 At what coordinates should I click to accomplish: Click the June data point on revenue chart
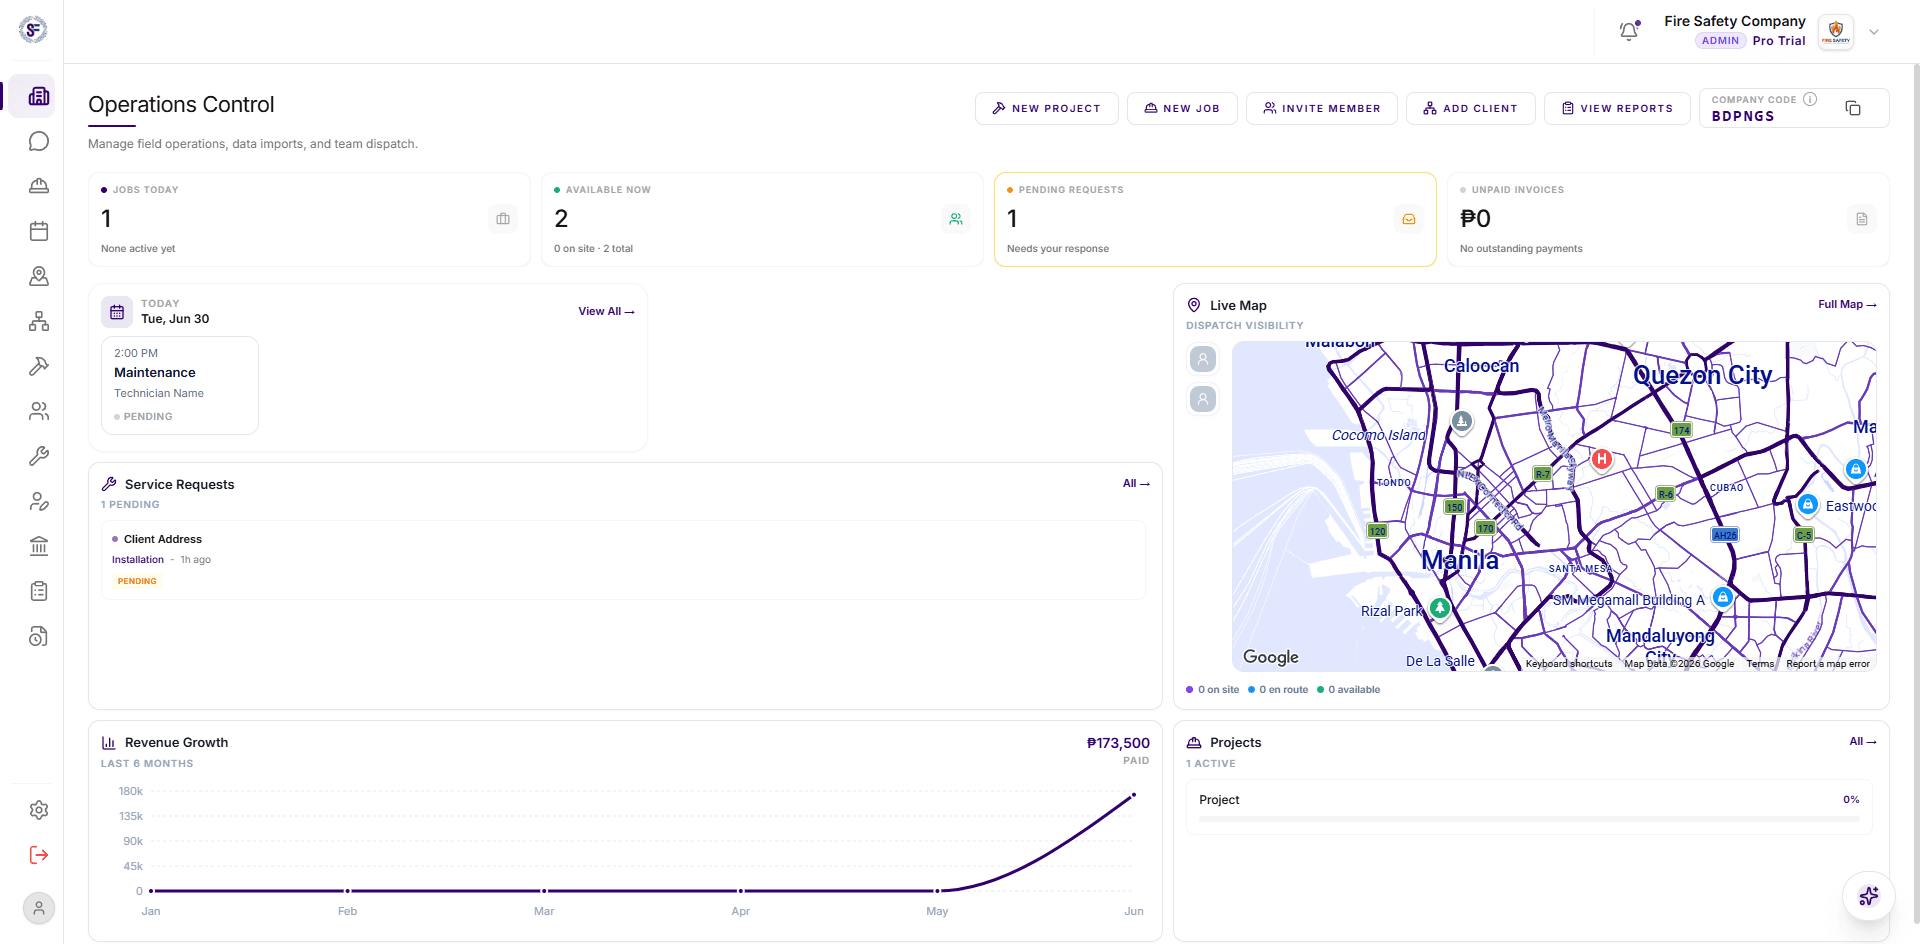click(1134, 795)
